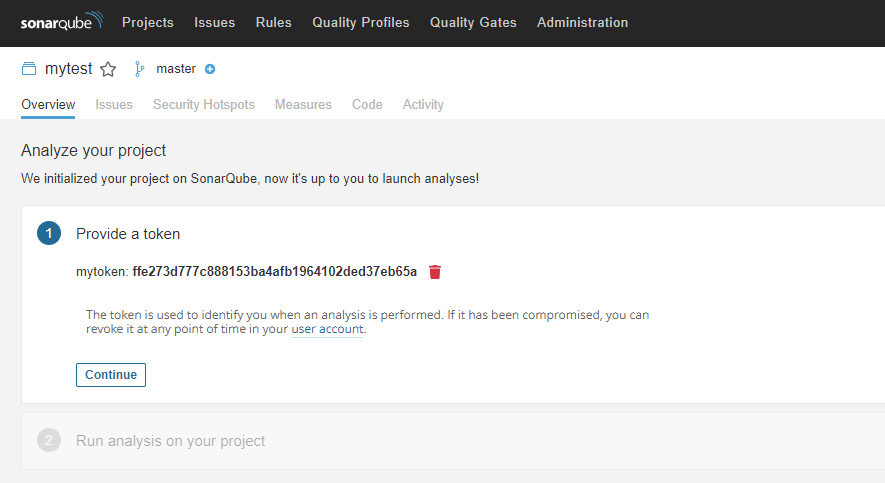
Task: Select the master branch label
Action: coord(176,69)
